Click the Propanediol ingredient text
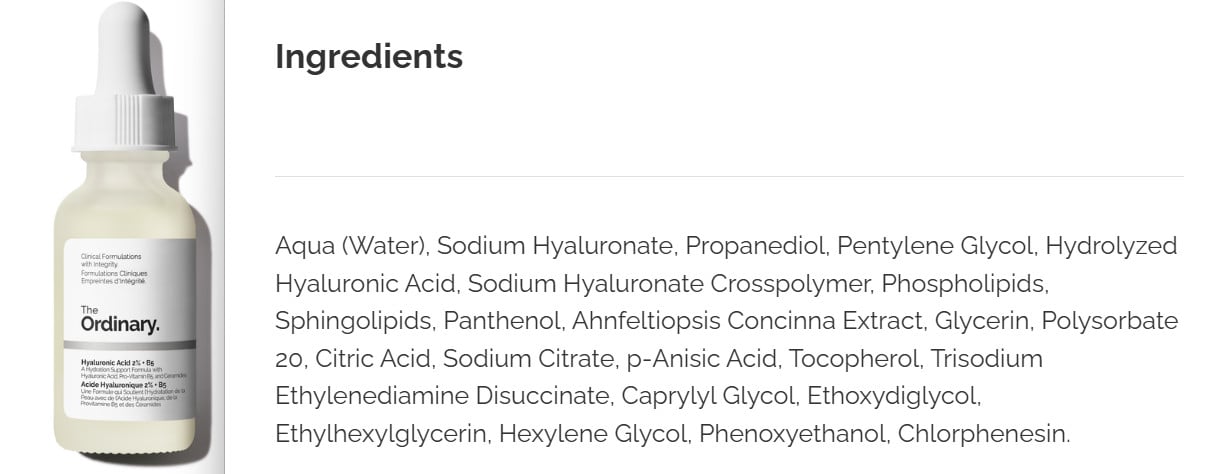 (x=754, y=246)
